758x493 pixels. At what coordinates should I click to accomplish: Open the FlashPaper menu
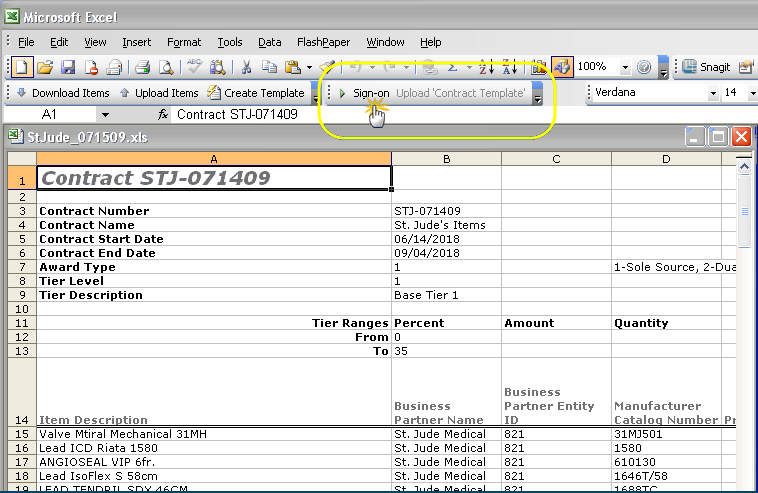(323, 42)
